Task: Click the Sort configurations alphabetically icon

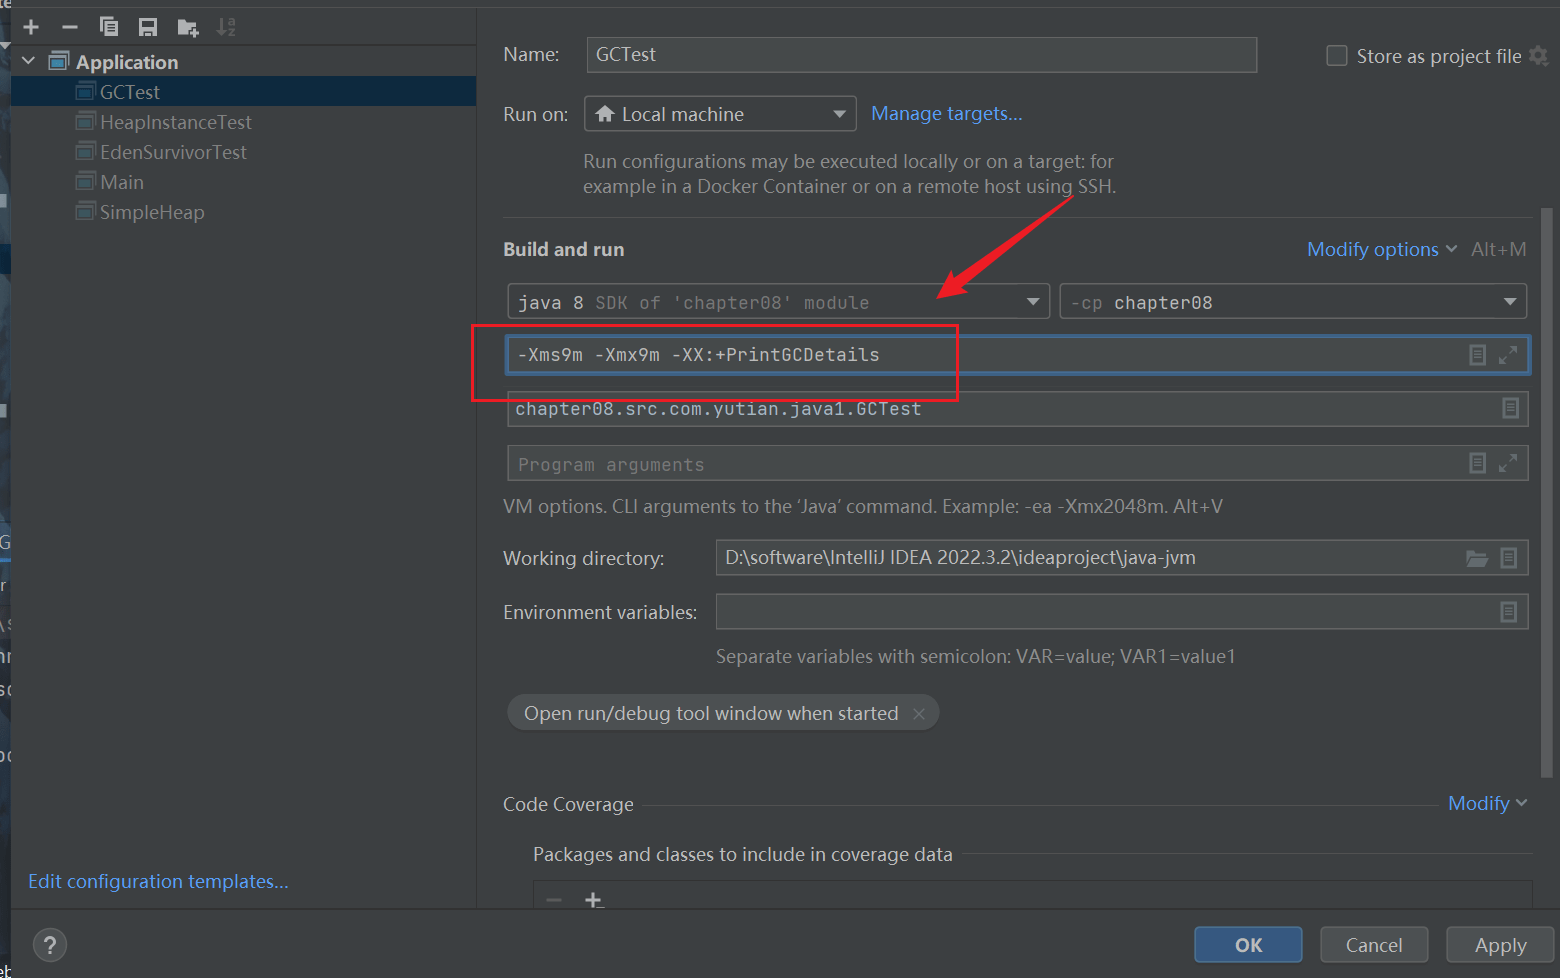Action: (226, 27)
